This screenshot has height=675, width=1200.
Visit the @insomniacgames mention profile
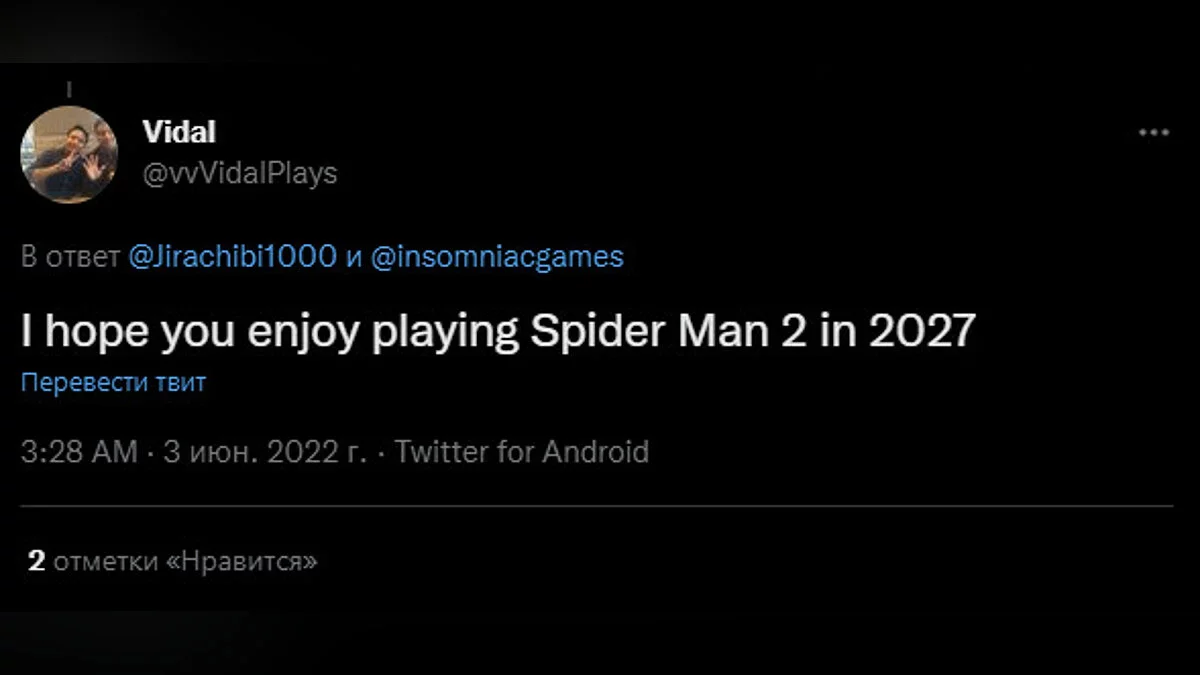(497, 257)
